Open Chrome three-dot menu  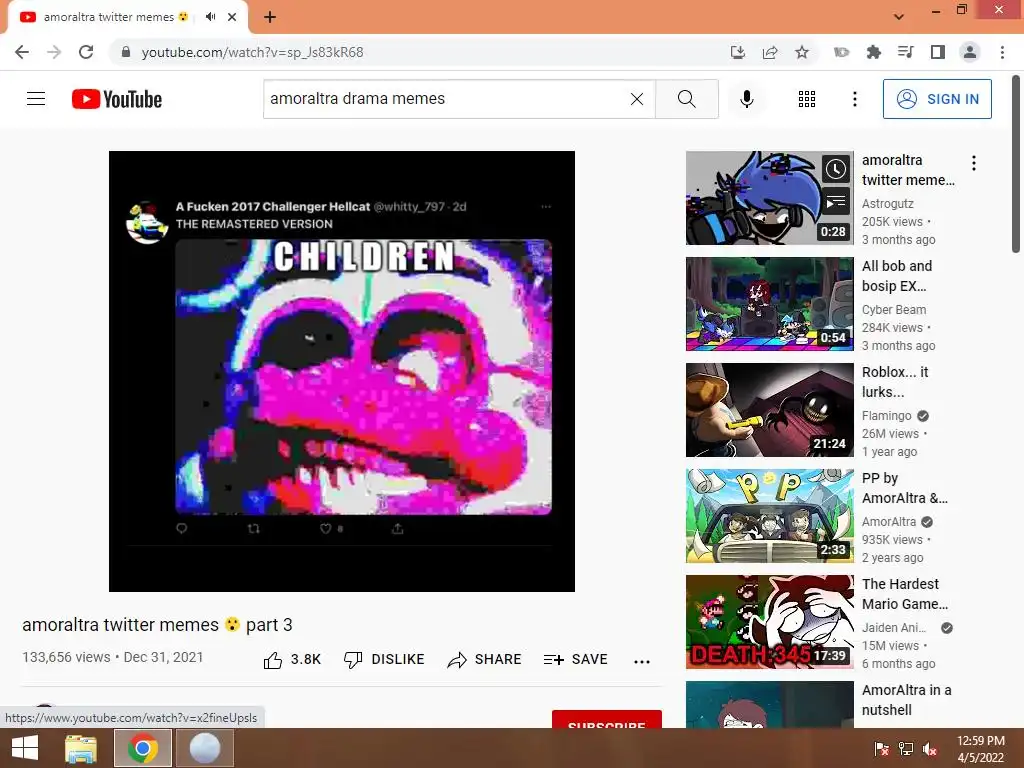[x=1002, y=52]
